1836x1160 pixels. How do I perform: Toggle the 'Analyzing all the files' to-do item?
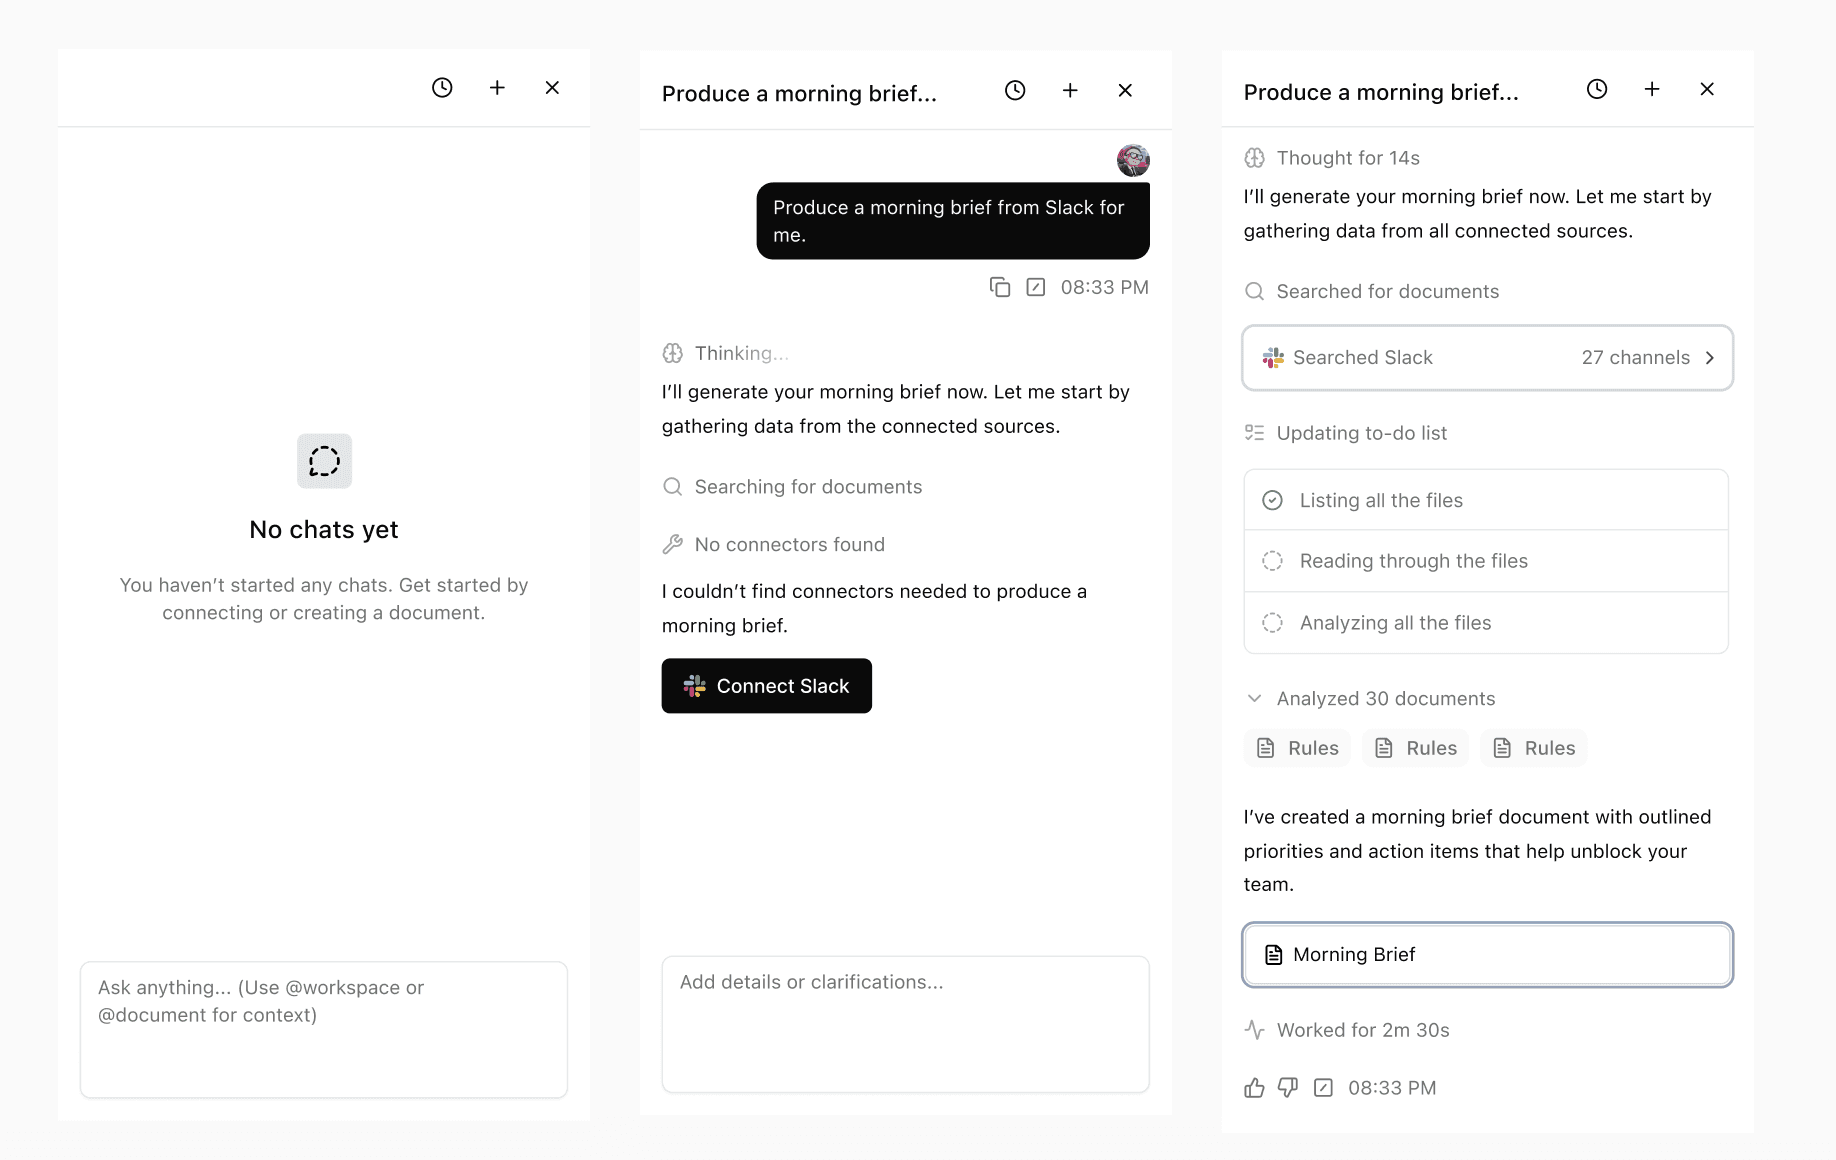(1272, 623)
